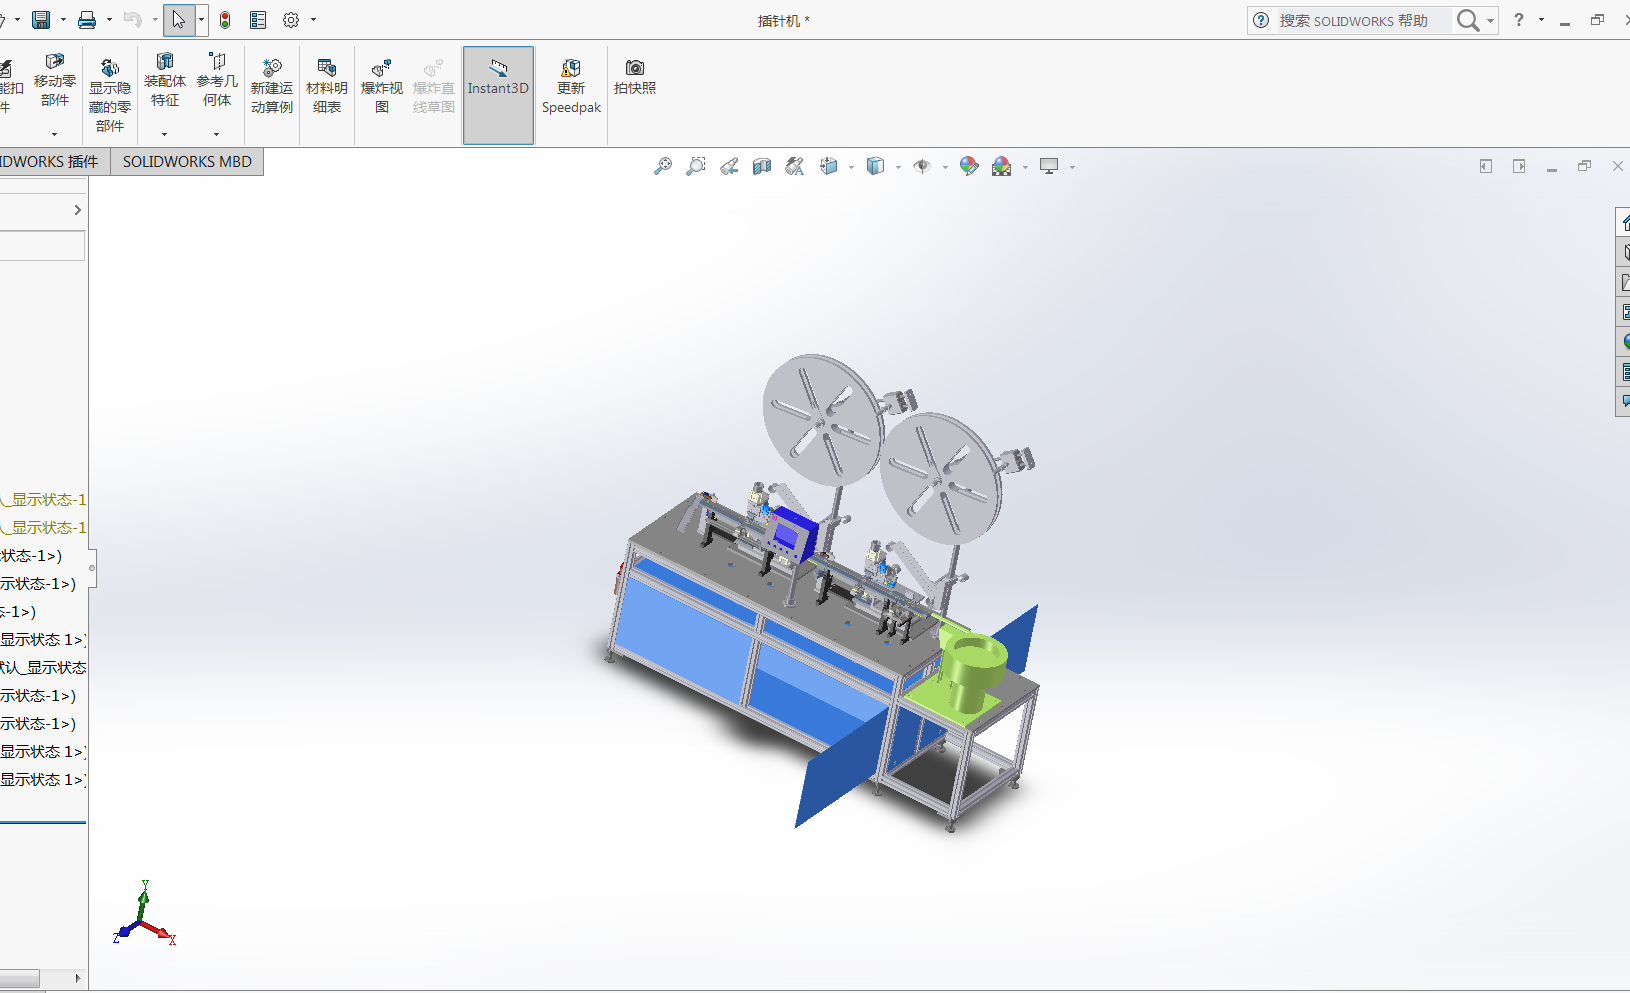Click Zoom to Area icon

[696, 167]
